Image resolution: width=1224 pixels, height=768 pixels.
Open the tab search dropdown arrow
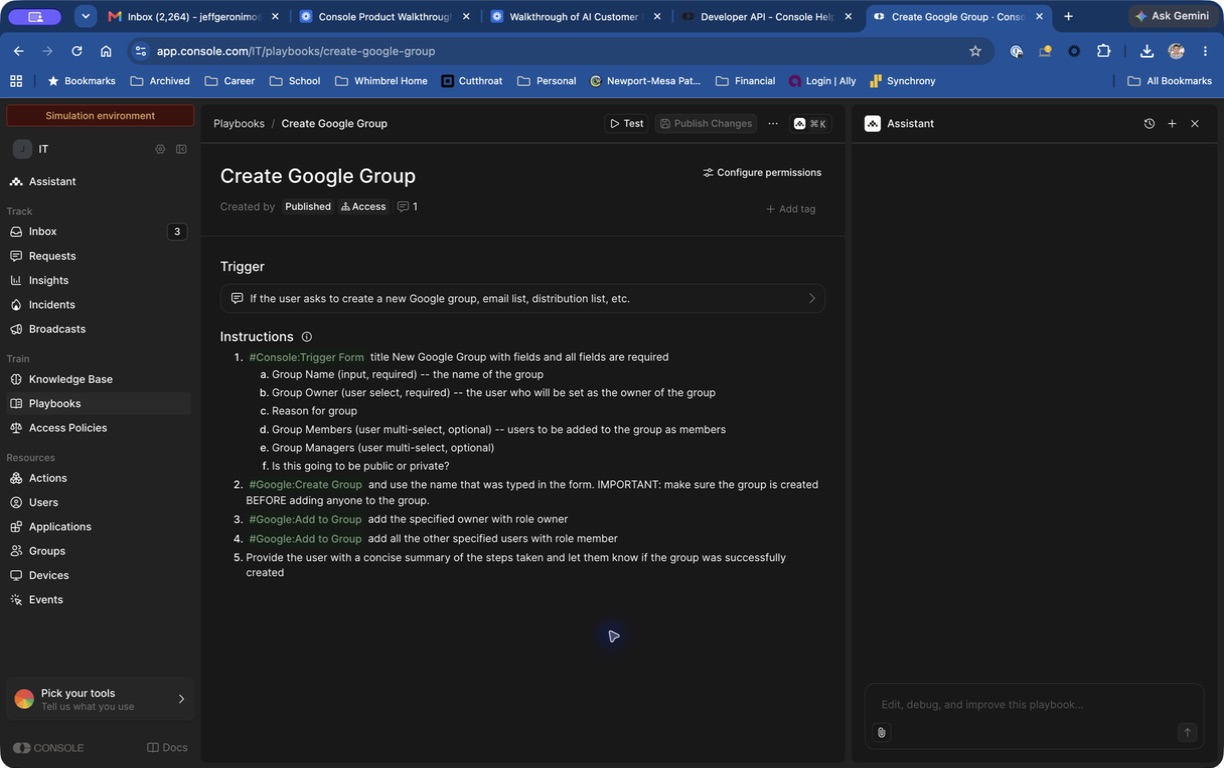click(x=85, y=16)
